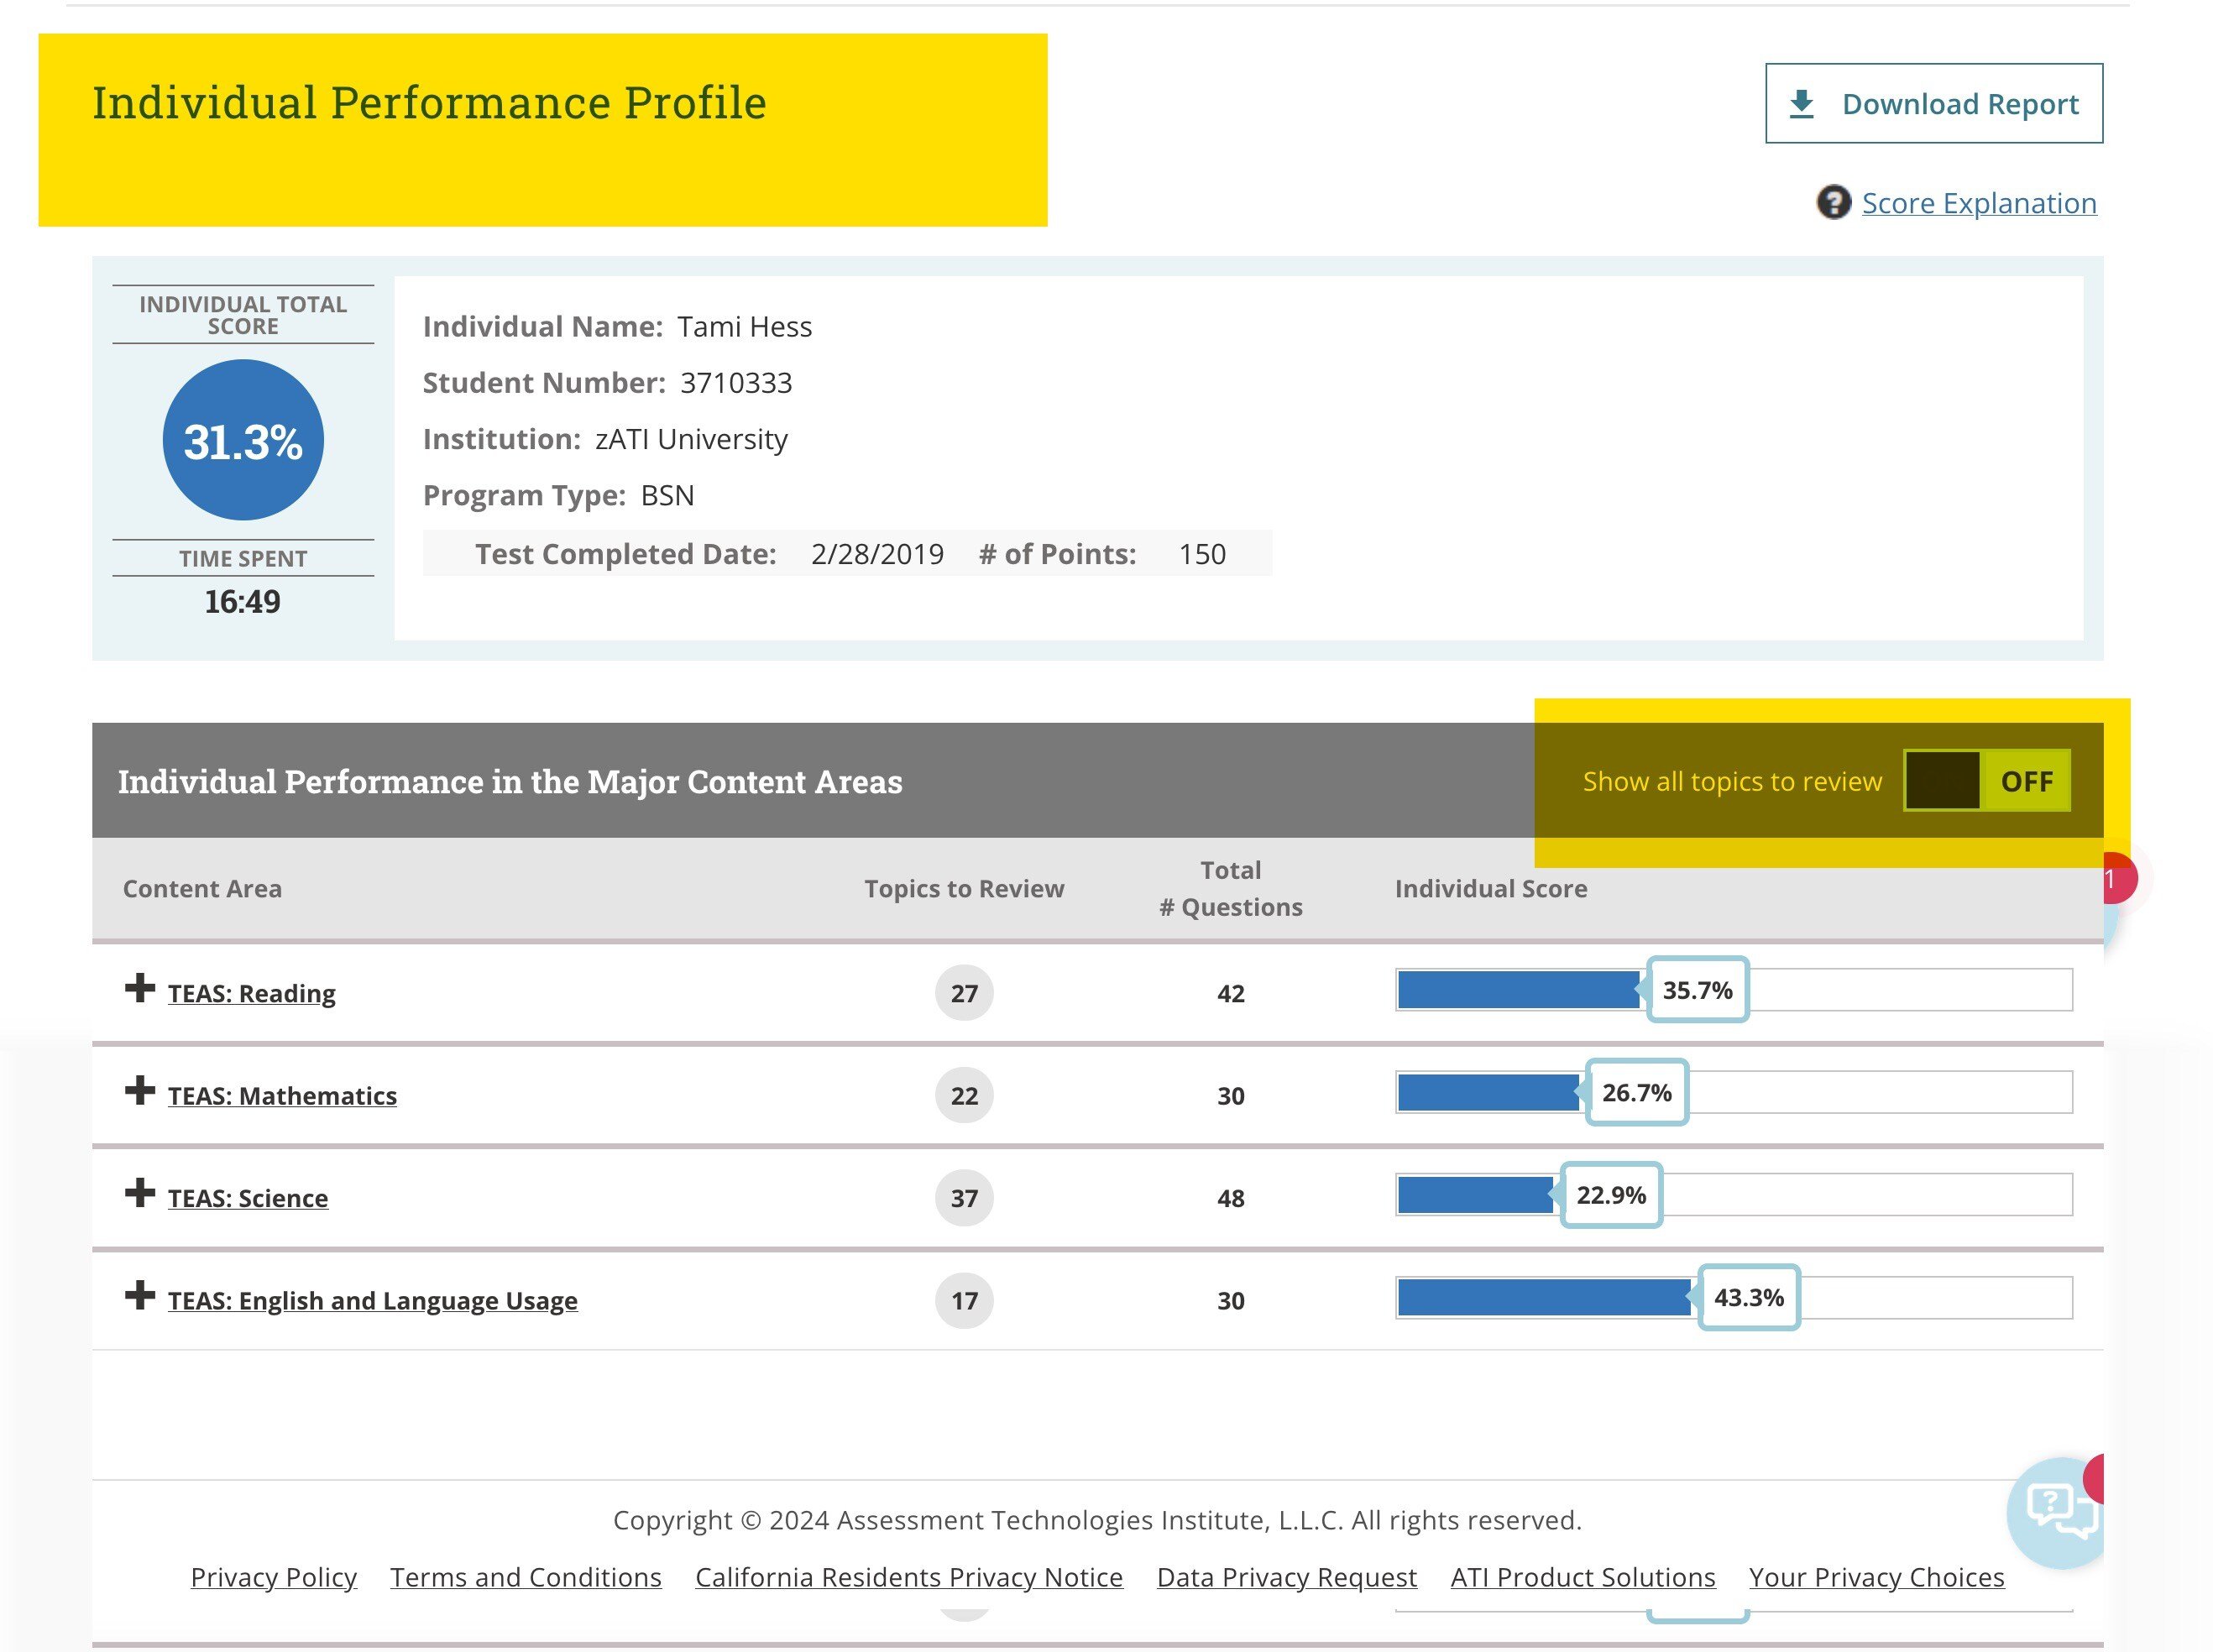The width and height of the screenshot is (2213, 1652).
Task: Click the 31.3% total score circle
Action: coord(243,440)
